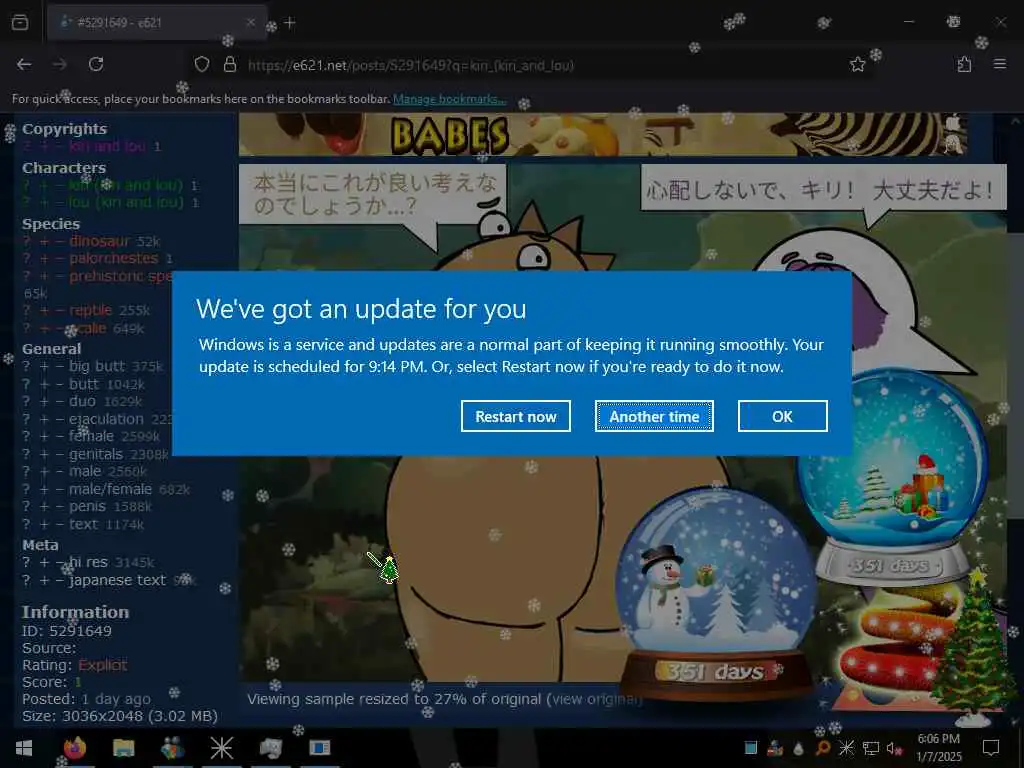Open the kiri and lou copyright tag
Image resolution: width=1024 pixels, height=768 pixels.
coord(107,146)
